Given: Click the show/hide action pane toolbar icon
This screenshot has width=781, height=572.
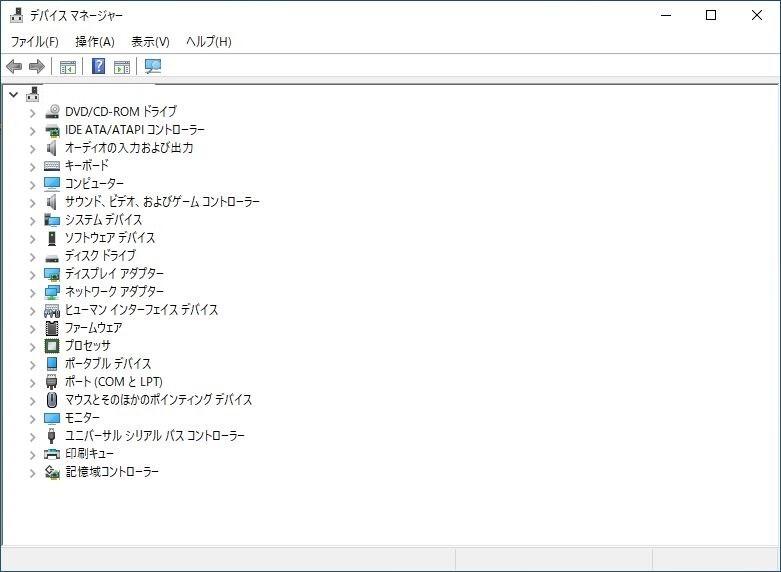Looking at the screenshot, I should point(122,66).
